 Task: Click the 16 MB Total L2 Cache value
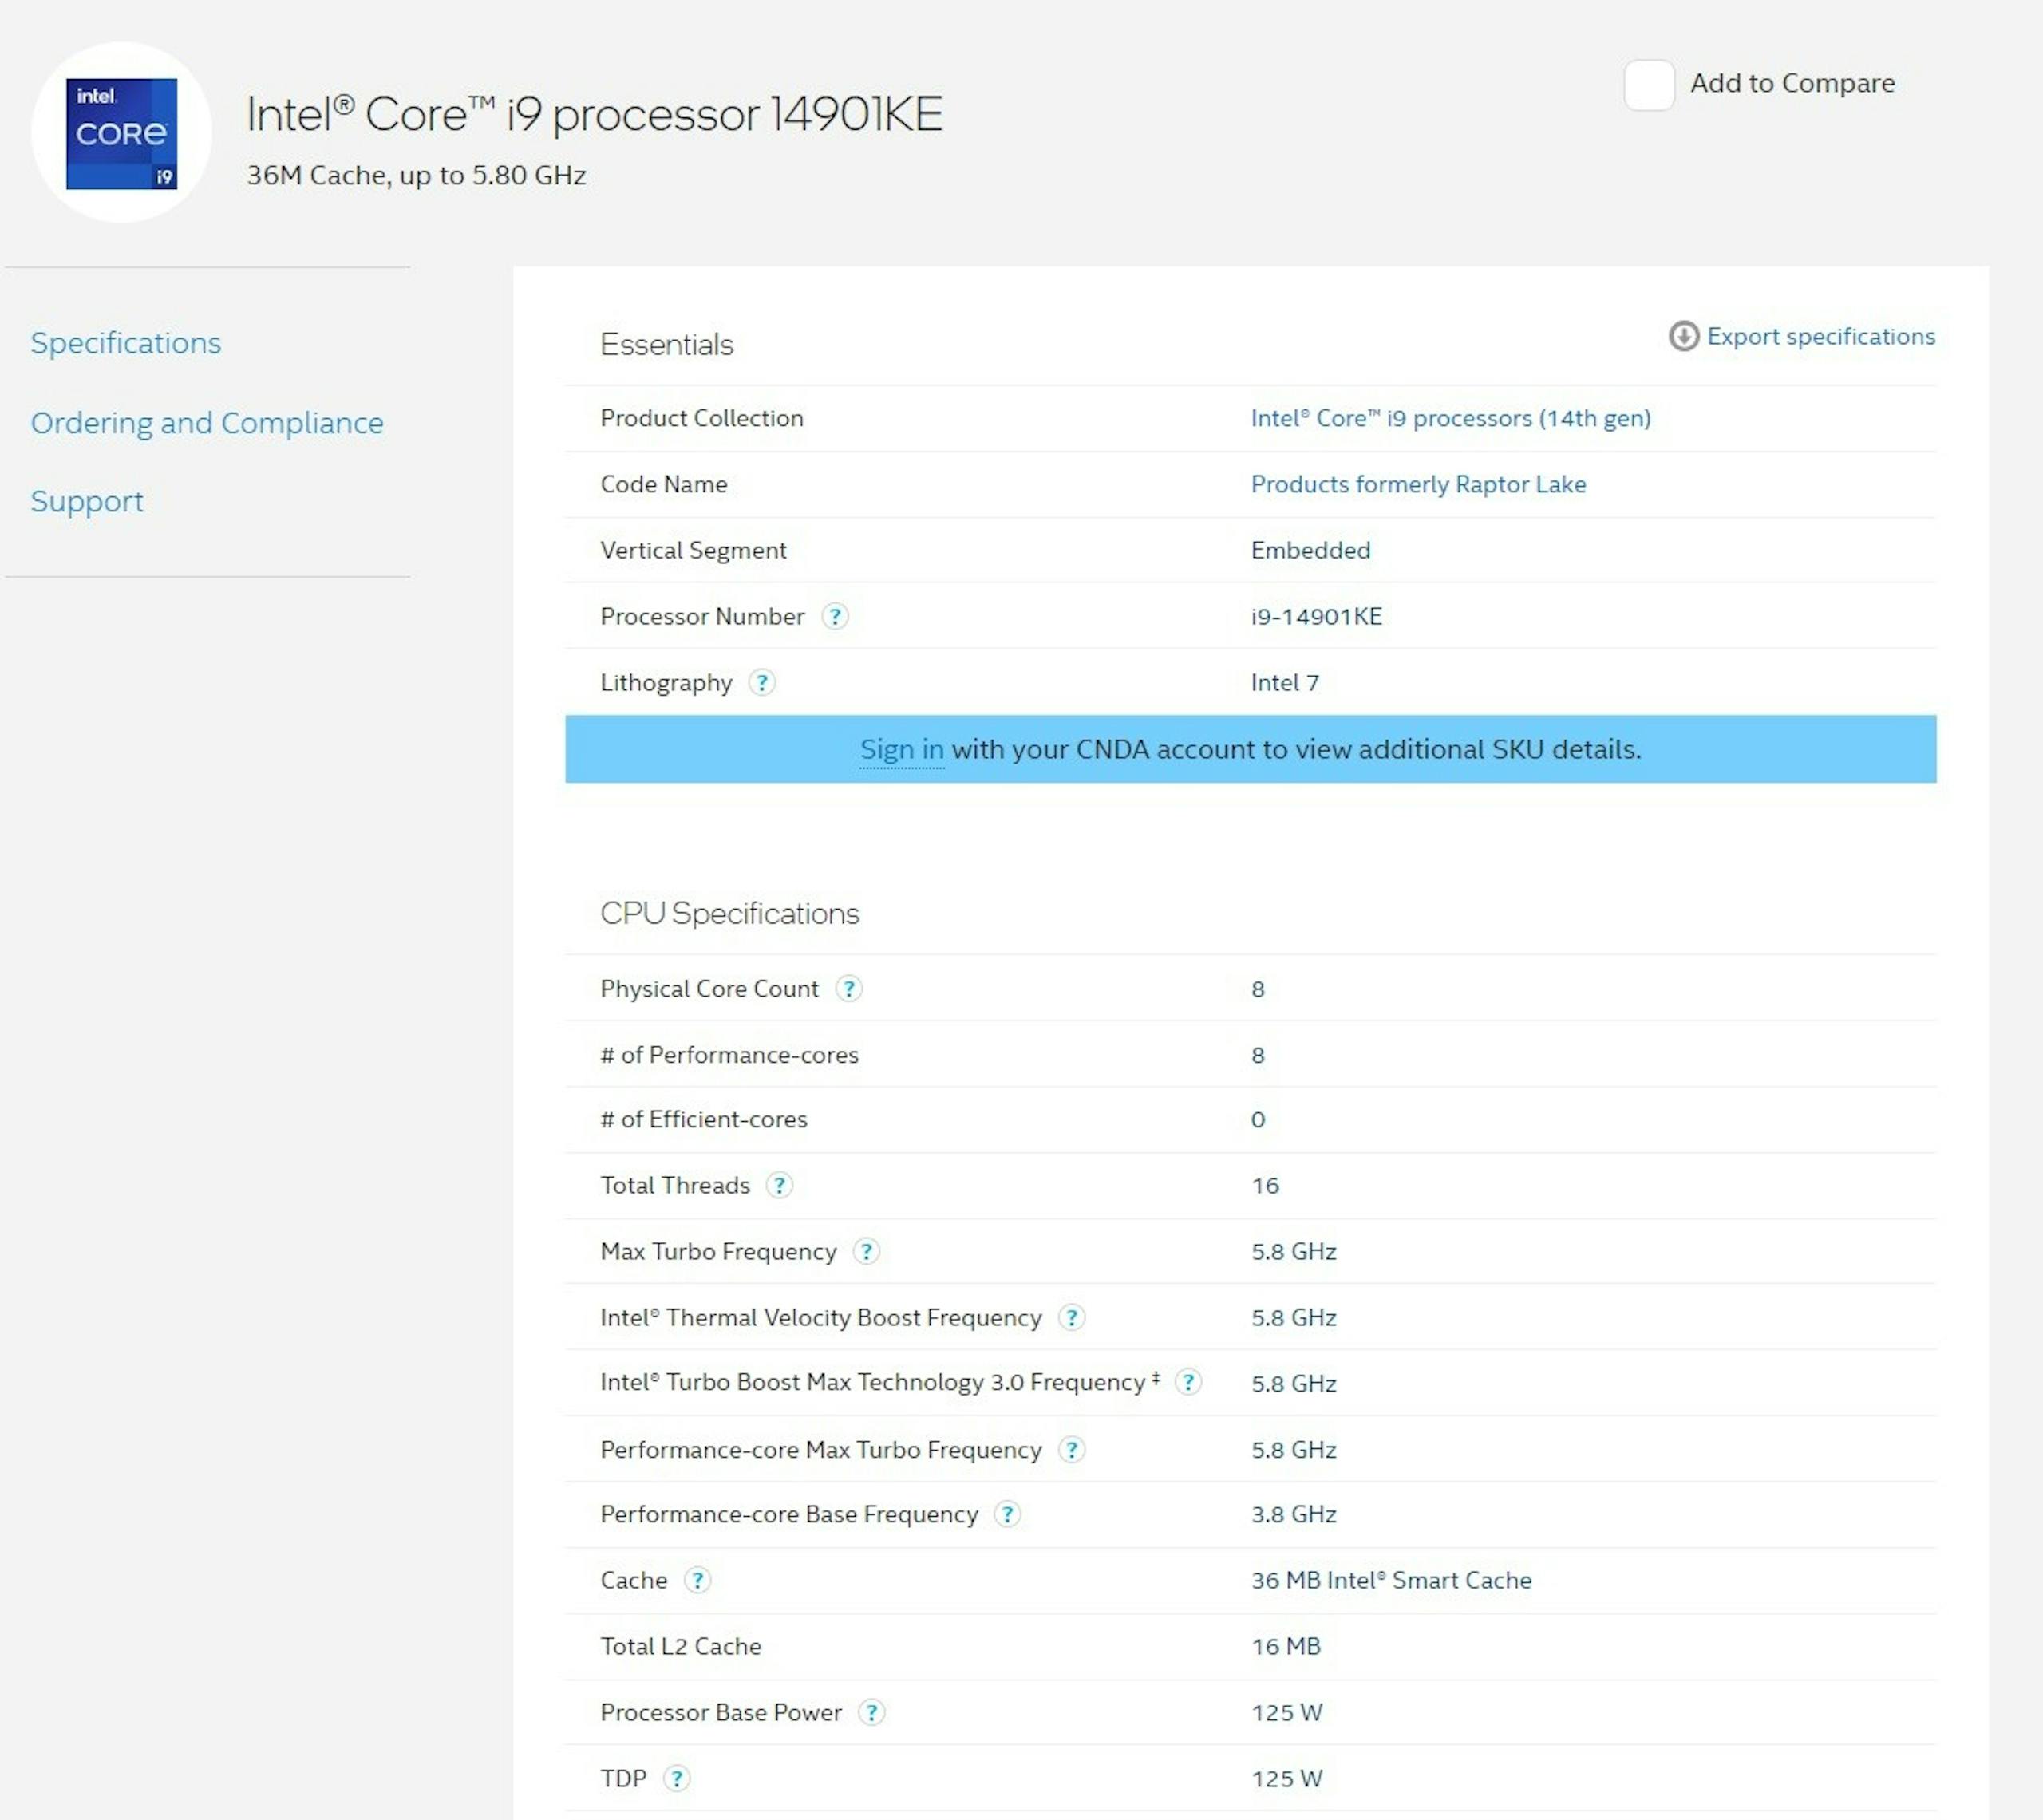(1285, 1646)
